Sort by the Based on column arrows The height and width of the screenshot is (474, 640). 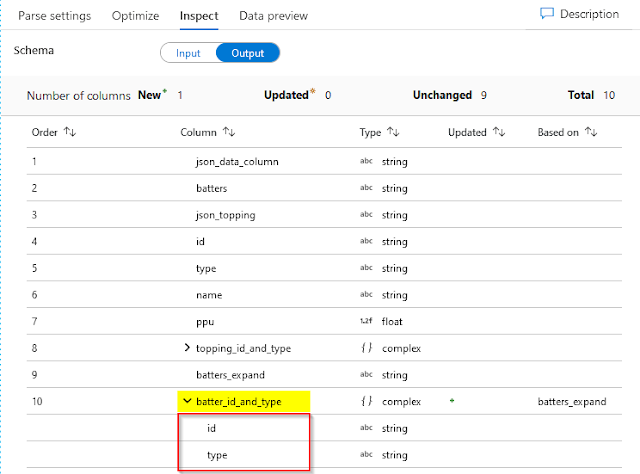(x=590, y=132)
